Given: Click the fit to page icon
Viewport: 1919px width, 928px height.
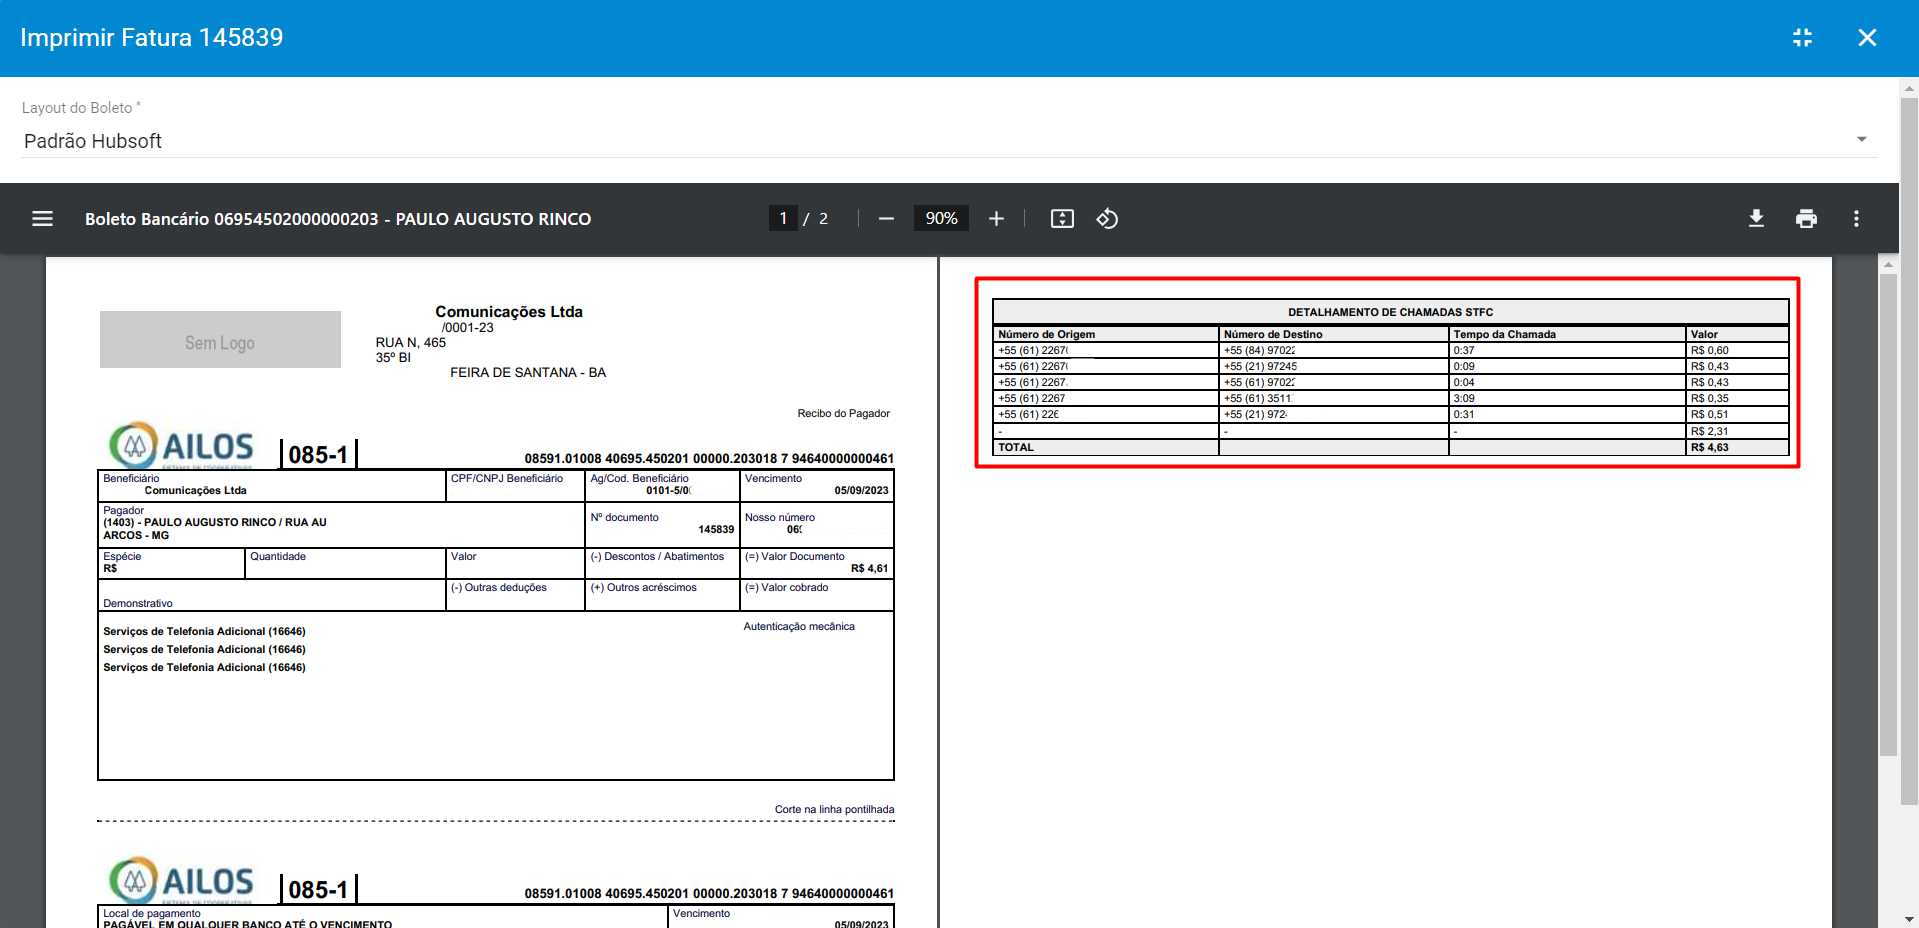Looking at the screenshot, I should [1062, 218].
